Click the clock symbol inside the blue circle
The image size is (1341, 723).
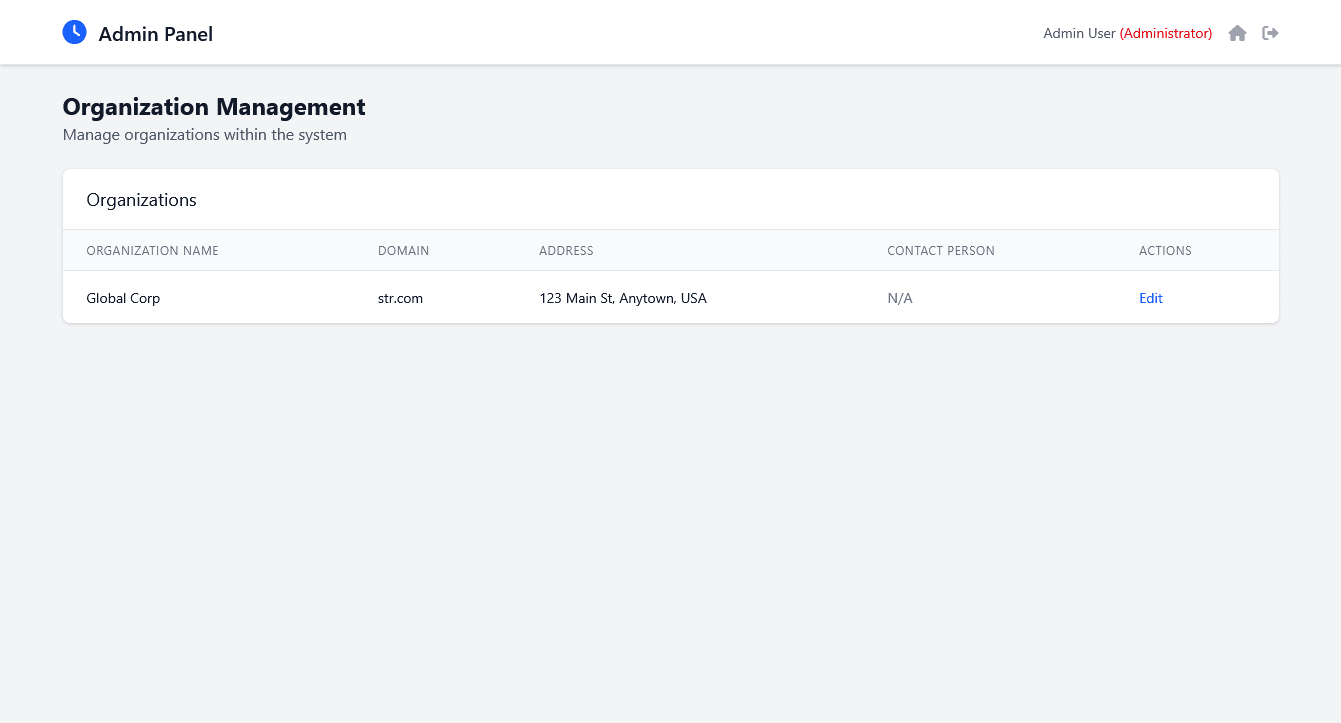coord(74,32)
